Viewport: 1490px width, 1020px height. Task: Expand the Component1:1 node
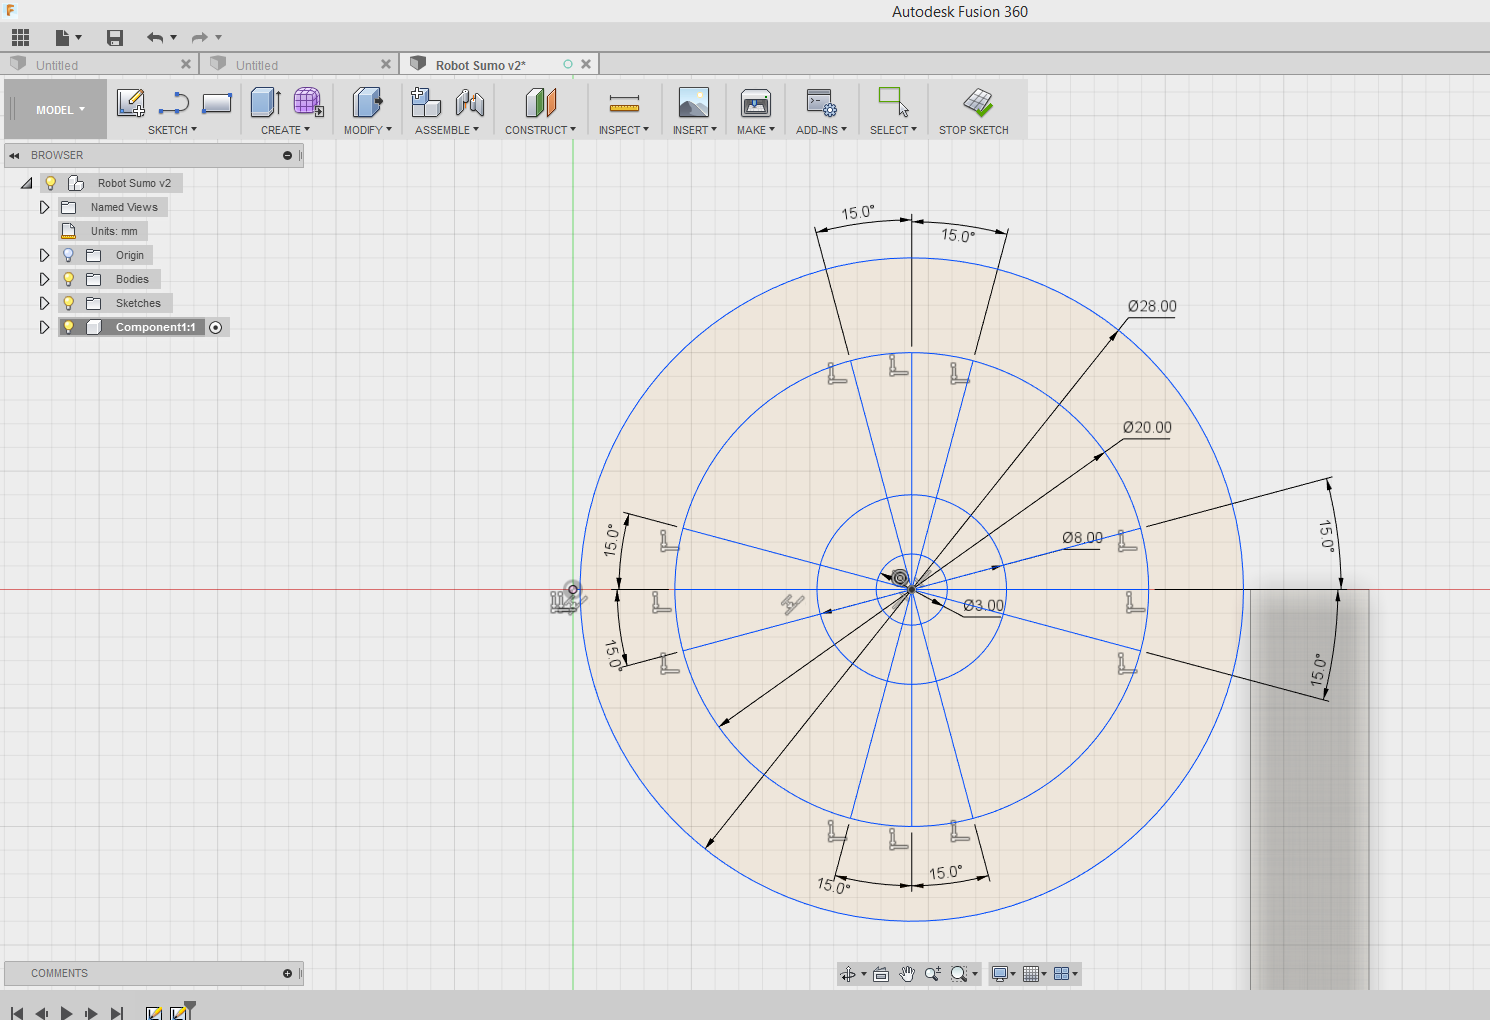pyautogui.click(x=44, y=327)
